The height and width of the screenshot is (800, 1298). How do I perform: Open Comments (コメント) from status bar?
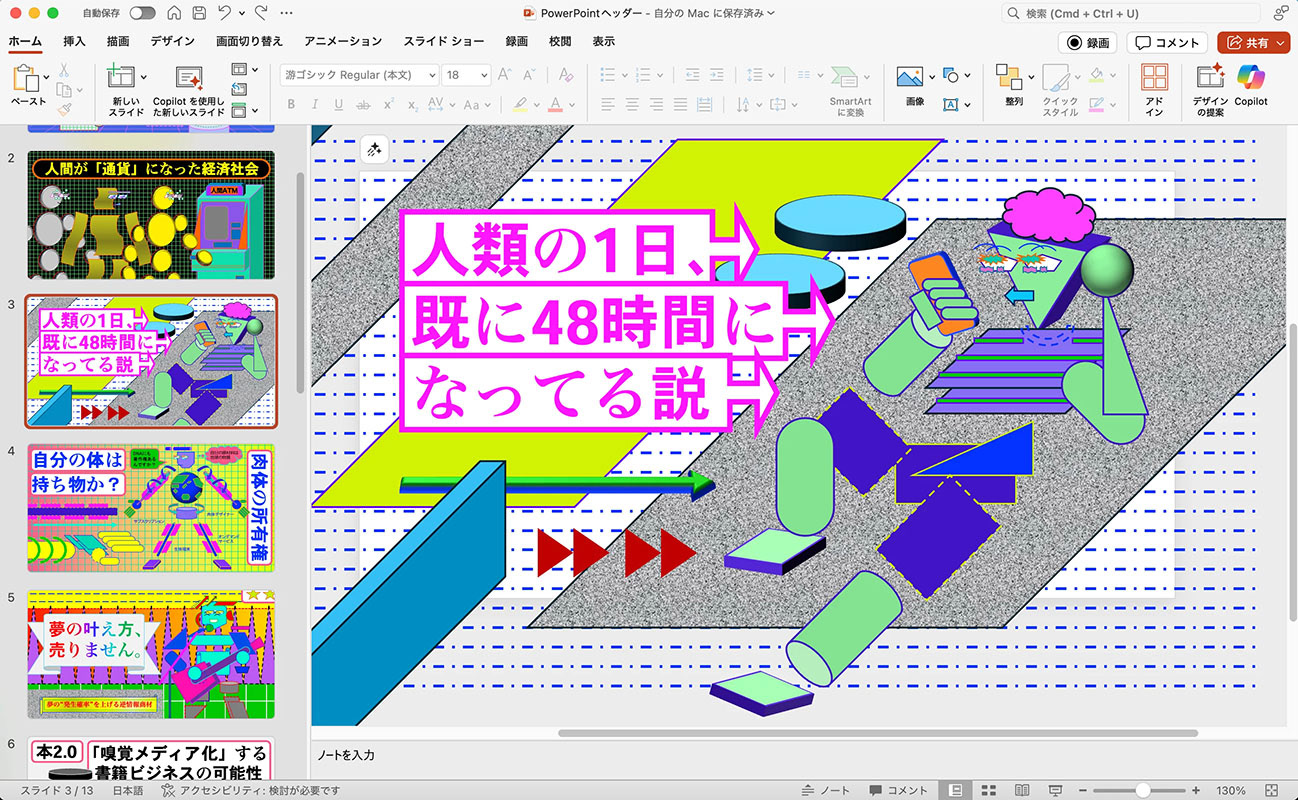point(898,790)
